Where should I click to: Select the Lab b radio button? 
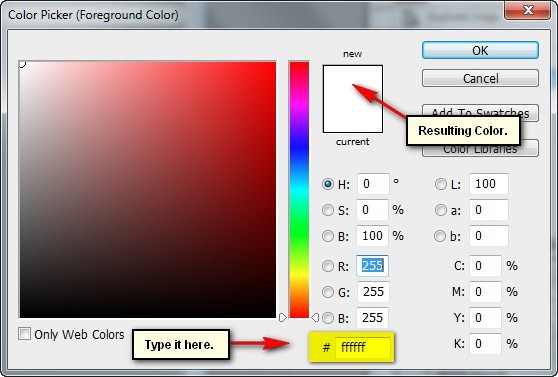point(440,236)
